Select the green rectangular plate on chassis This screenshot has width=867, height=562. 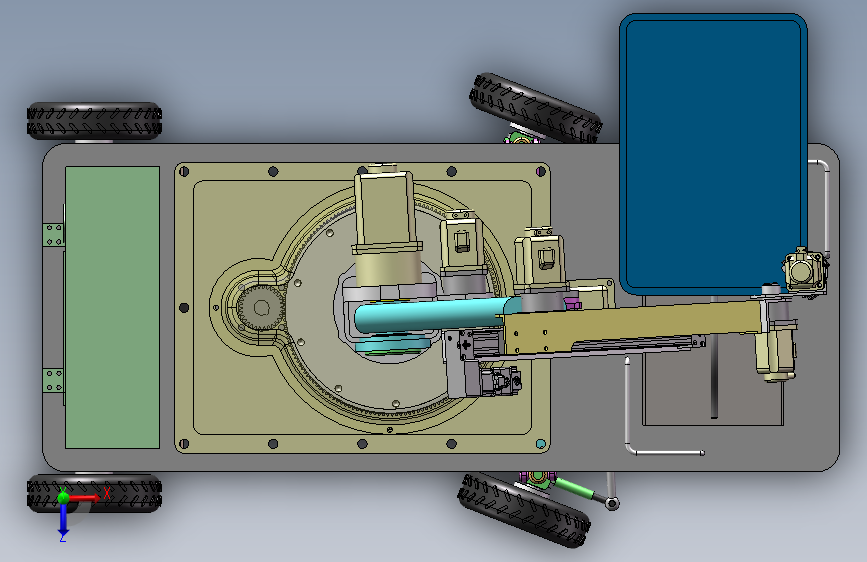[x=112, y=307]
